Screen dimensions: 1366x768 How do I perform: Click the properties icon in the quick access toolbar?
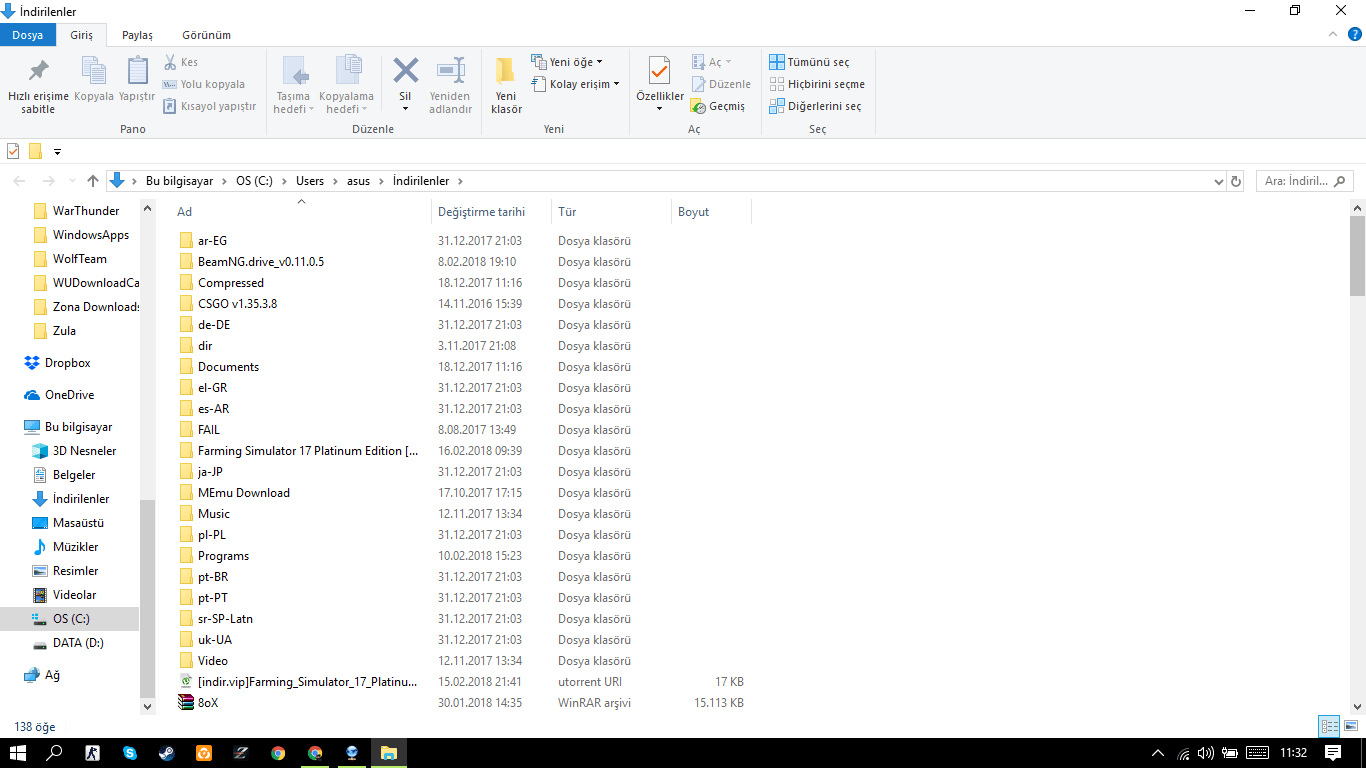[x=13, y=151]
